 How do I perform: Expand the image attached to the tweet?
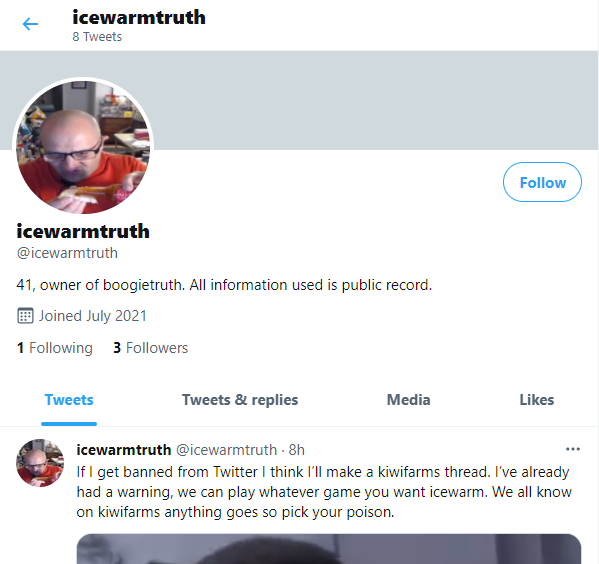tap(329, 549)
